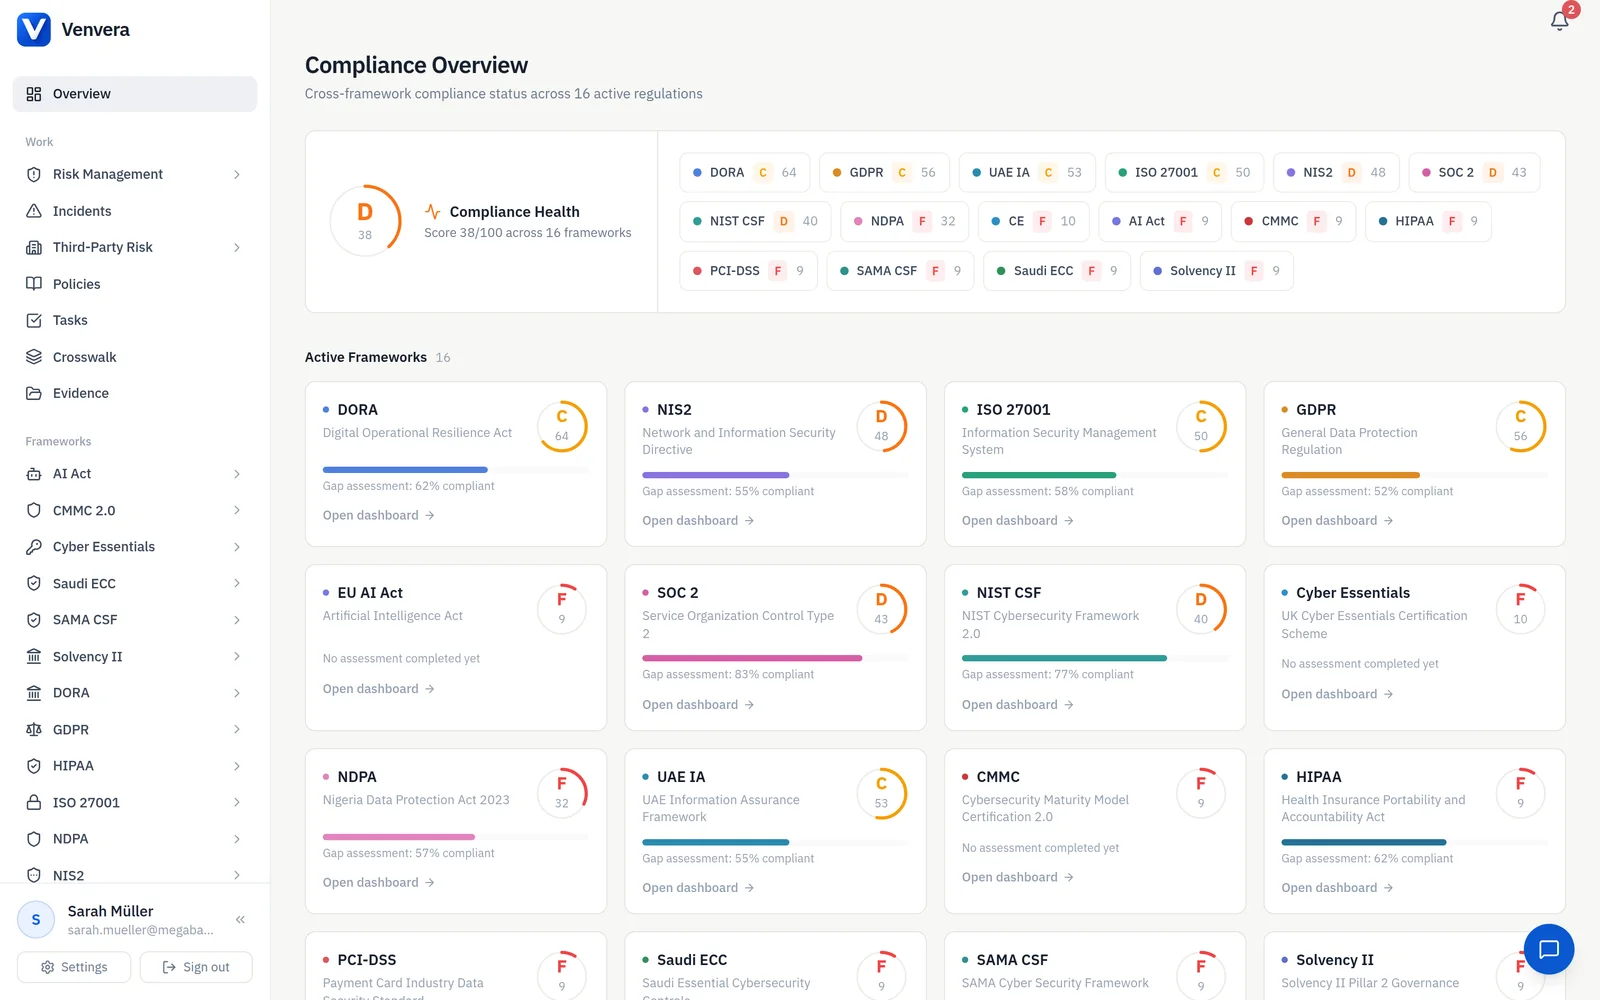
Task: Click NIST CSF card's 77% progress bar
Action: click(x=1094, y=658)
